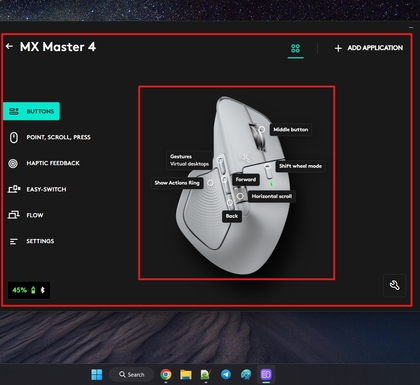
Task: Minimize the Options+ window
Action: pyautogui.click(x=411, y=28)
